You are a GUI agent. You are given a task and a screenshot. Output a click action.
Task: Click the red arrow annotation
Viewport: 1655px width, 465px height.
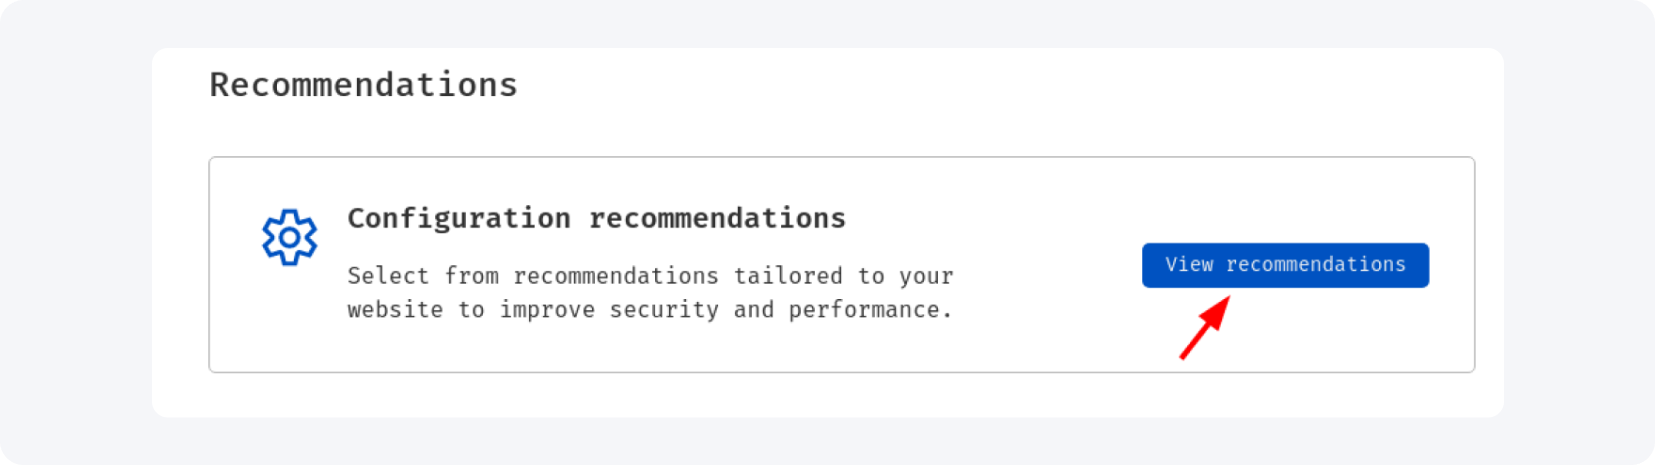pyautogui.click(x=1204, y=328)
